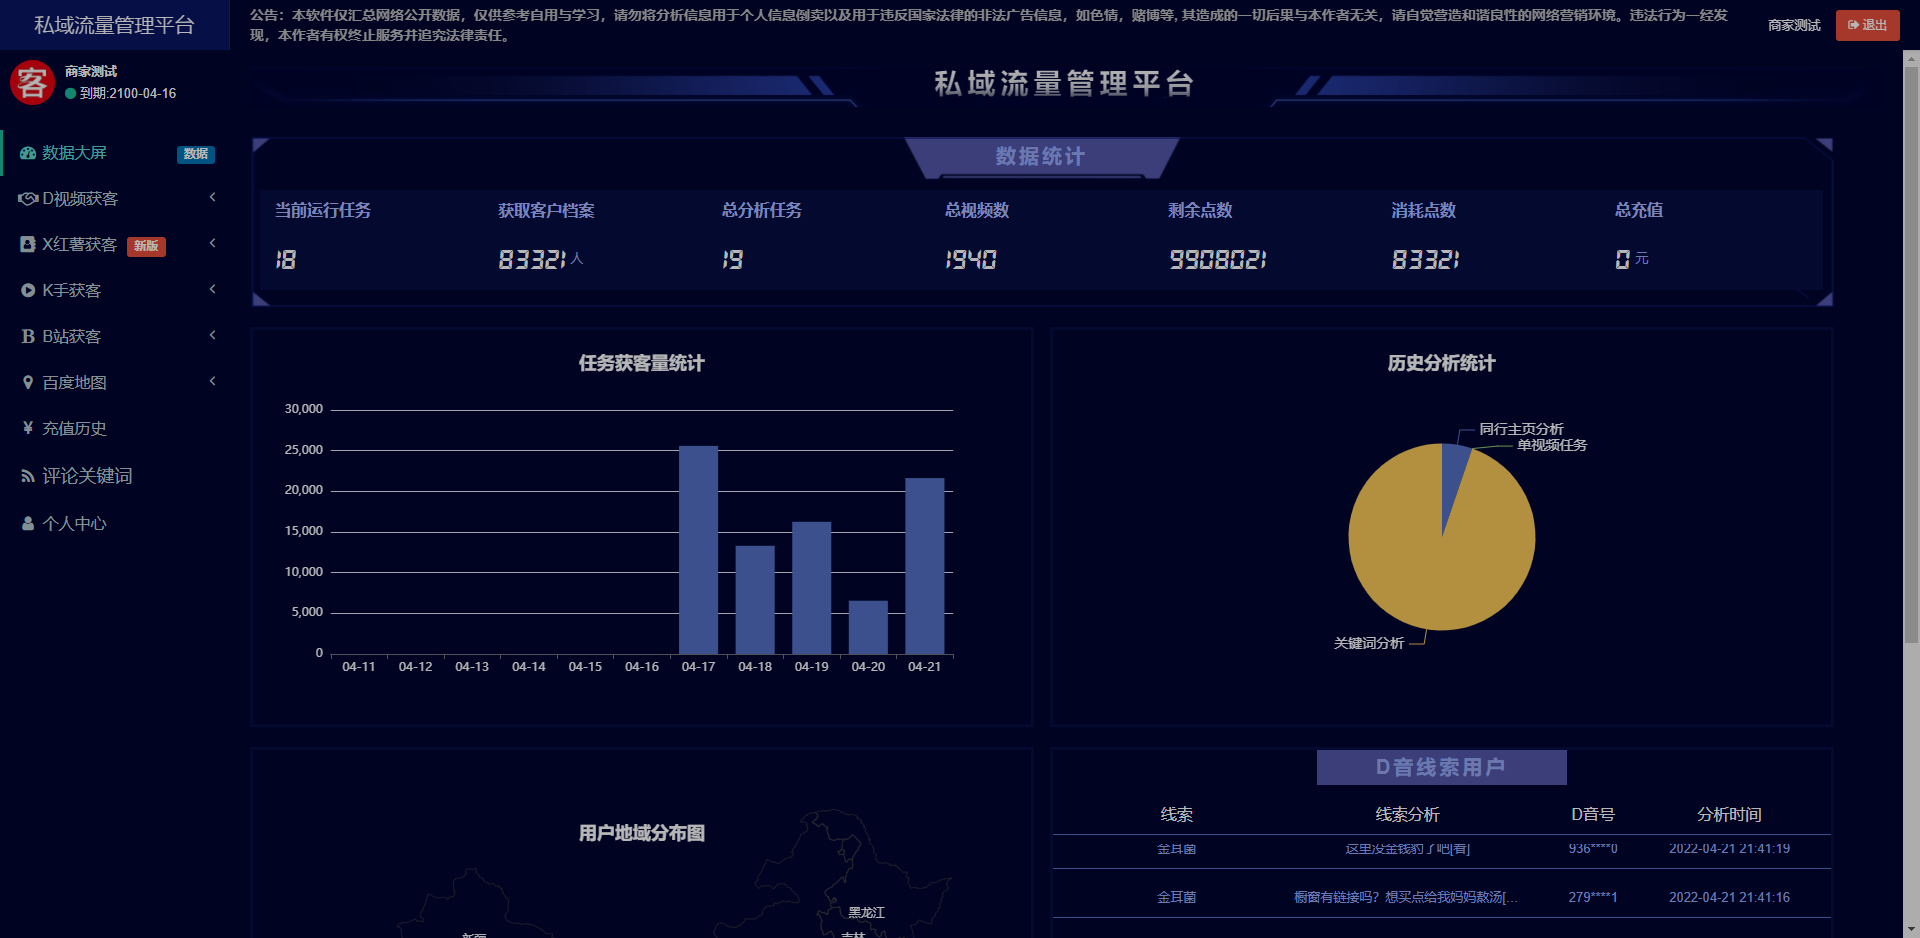Open the 个人中心 menu item
Image resolution: width=1920 pixels, height=938 pixels.
point(74,524)
